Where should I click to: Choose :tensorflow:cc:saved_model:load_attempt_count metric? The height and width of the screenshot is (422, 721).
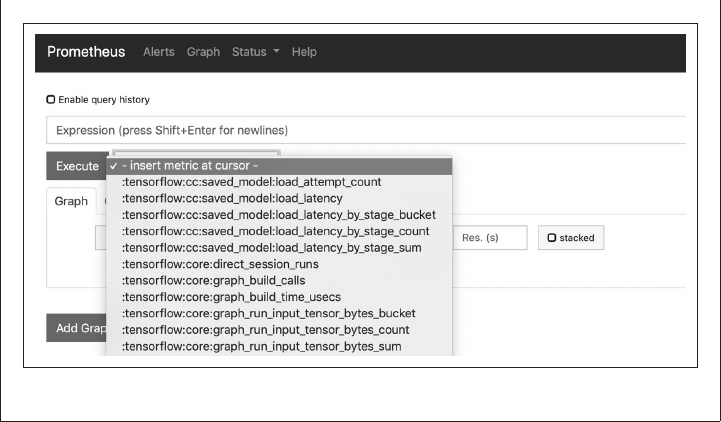point(279,182)
